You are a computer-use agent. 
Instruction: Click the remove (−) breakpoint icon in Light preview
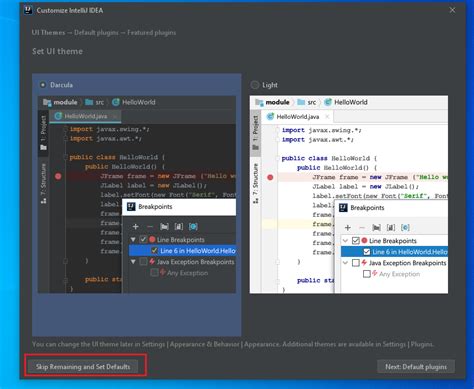[x=362, y=228]
